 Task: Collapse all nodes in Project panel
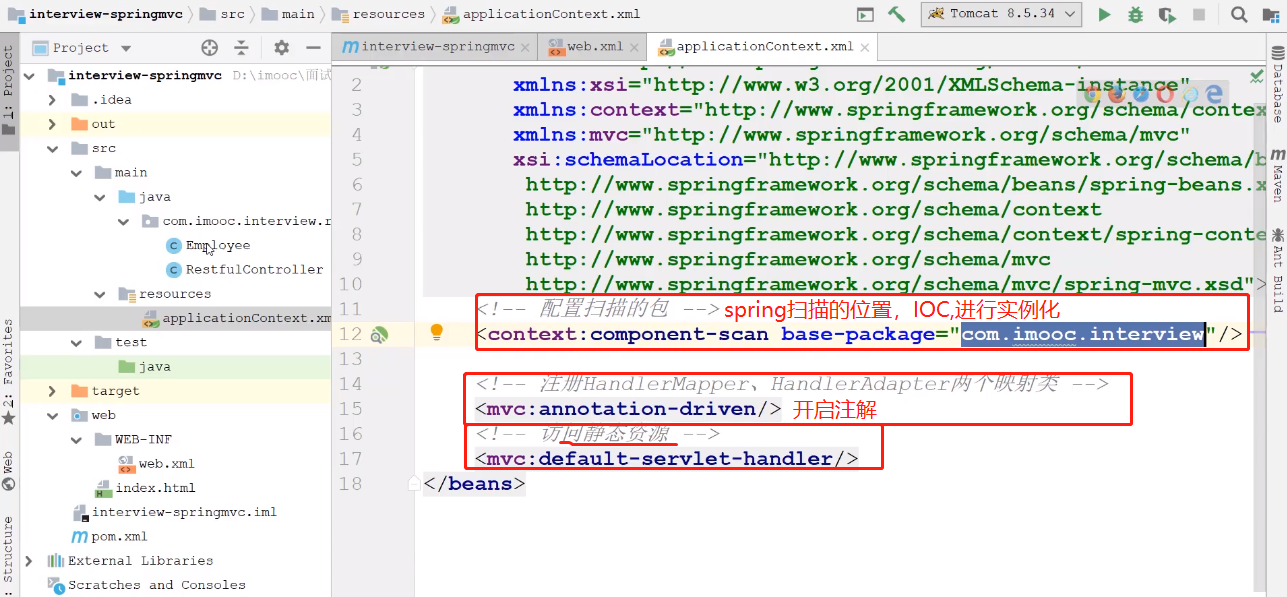241,47
